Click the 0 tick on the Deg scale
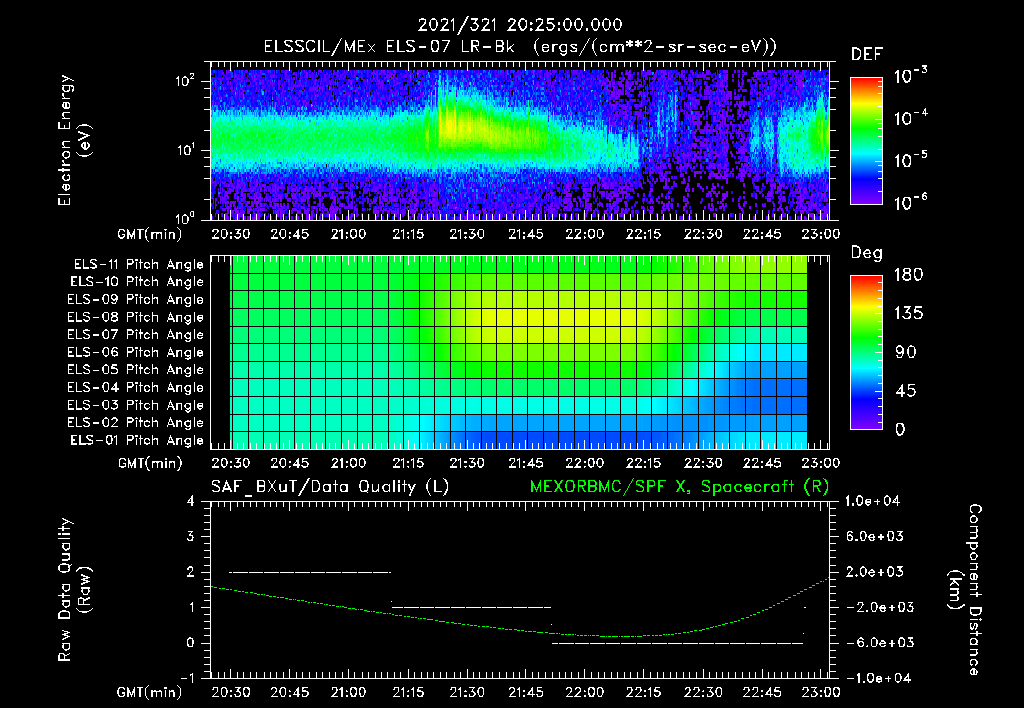The height and width of the screenshot is (708, 1024). (x=900, y=429)
